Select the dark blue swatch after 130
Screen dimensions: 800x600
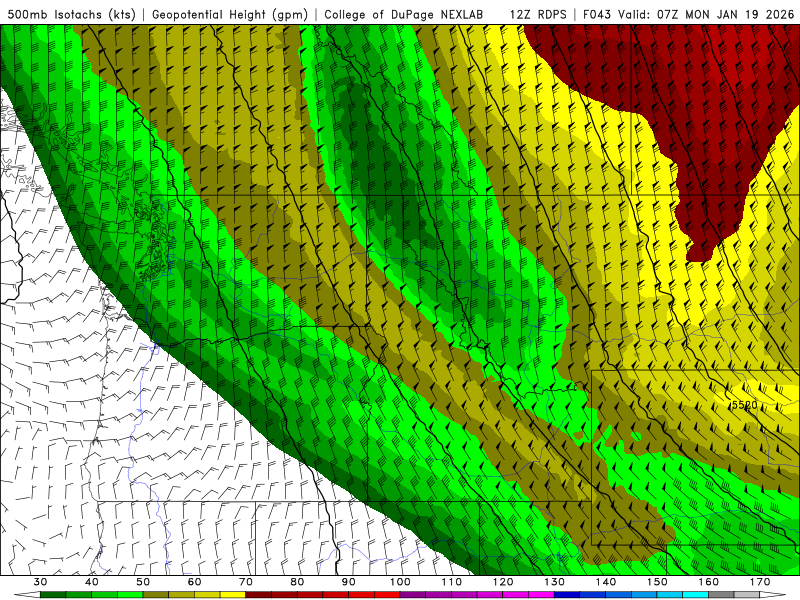(x=567, y=595)
